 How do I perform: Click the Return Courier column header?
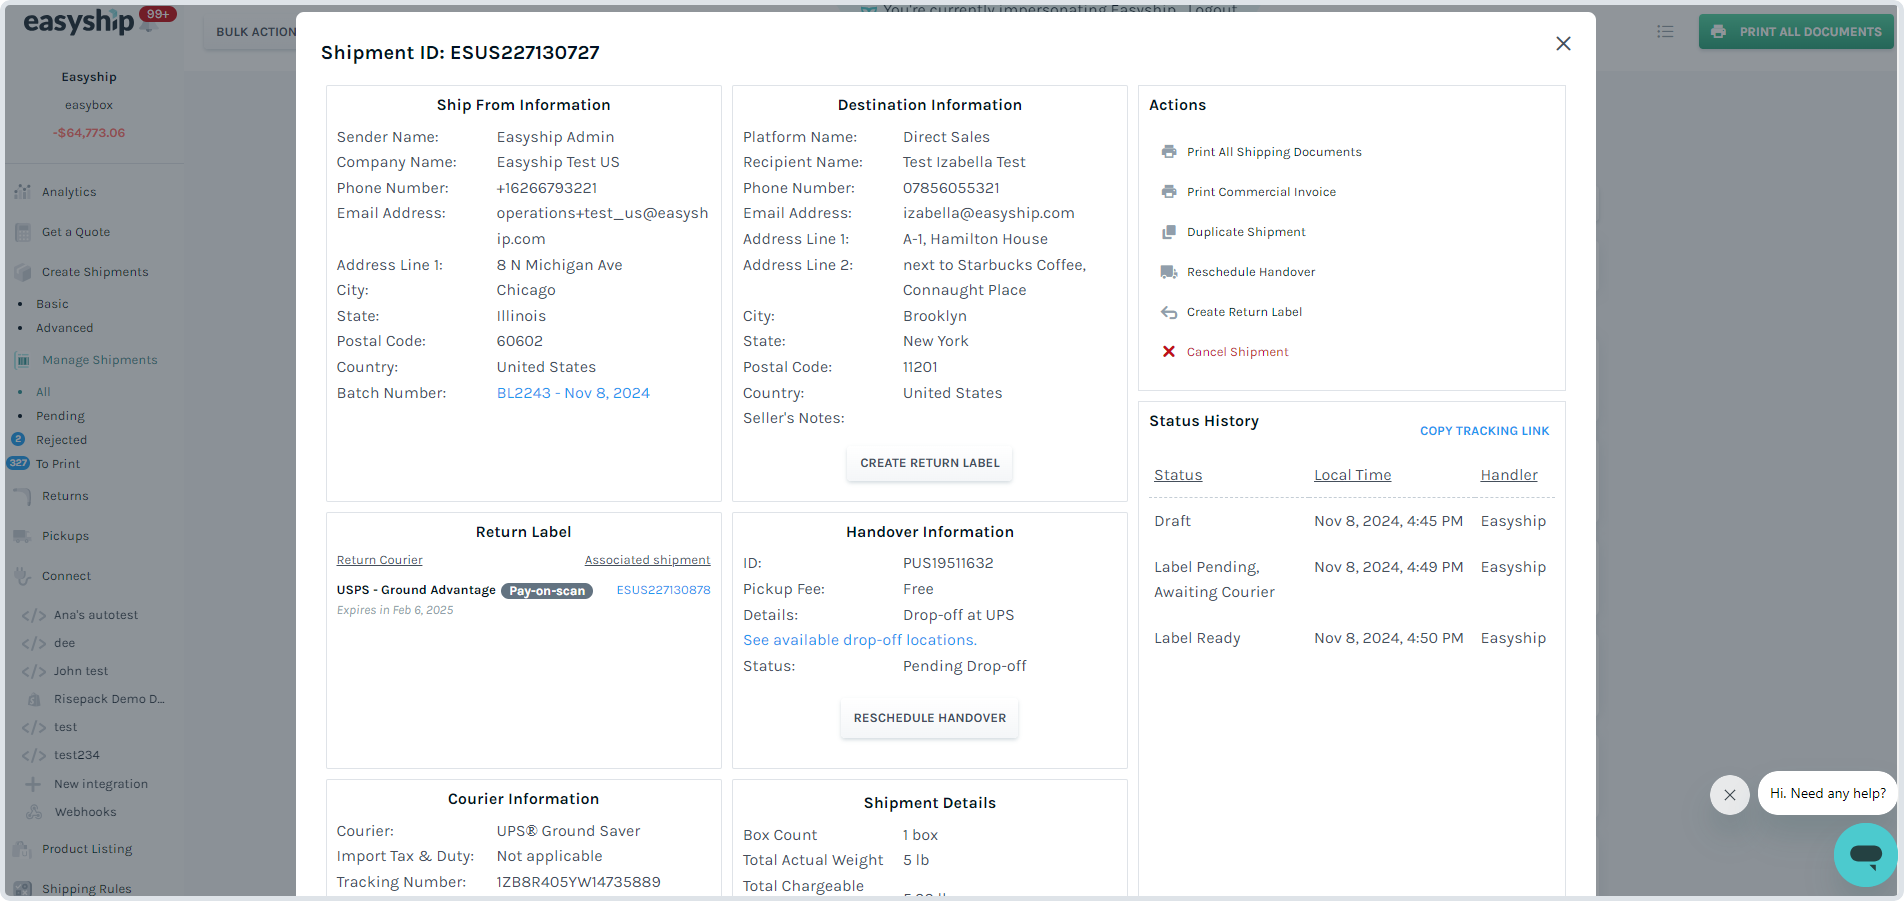379,560
